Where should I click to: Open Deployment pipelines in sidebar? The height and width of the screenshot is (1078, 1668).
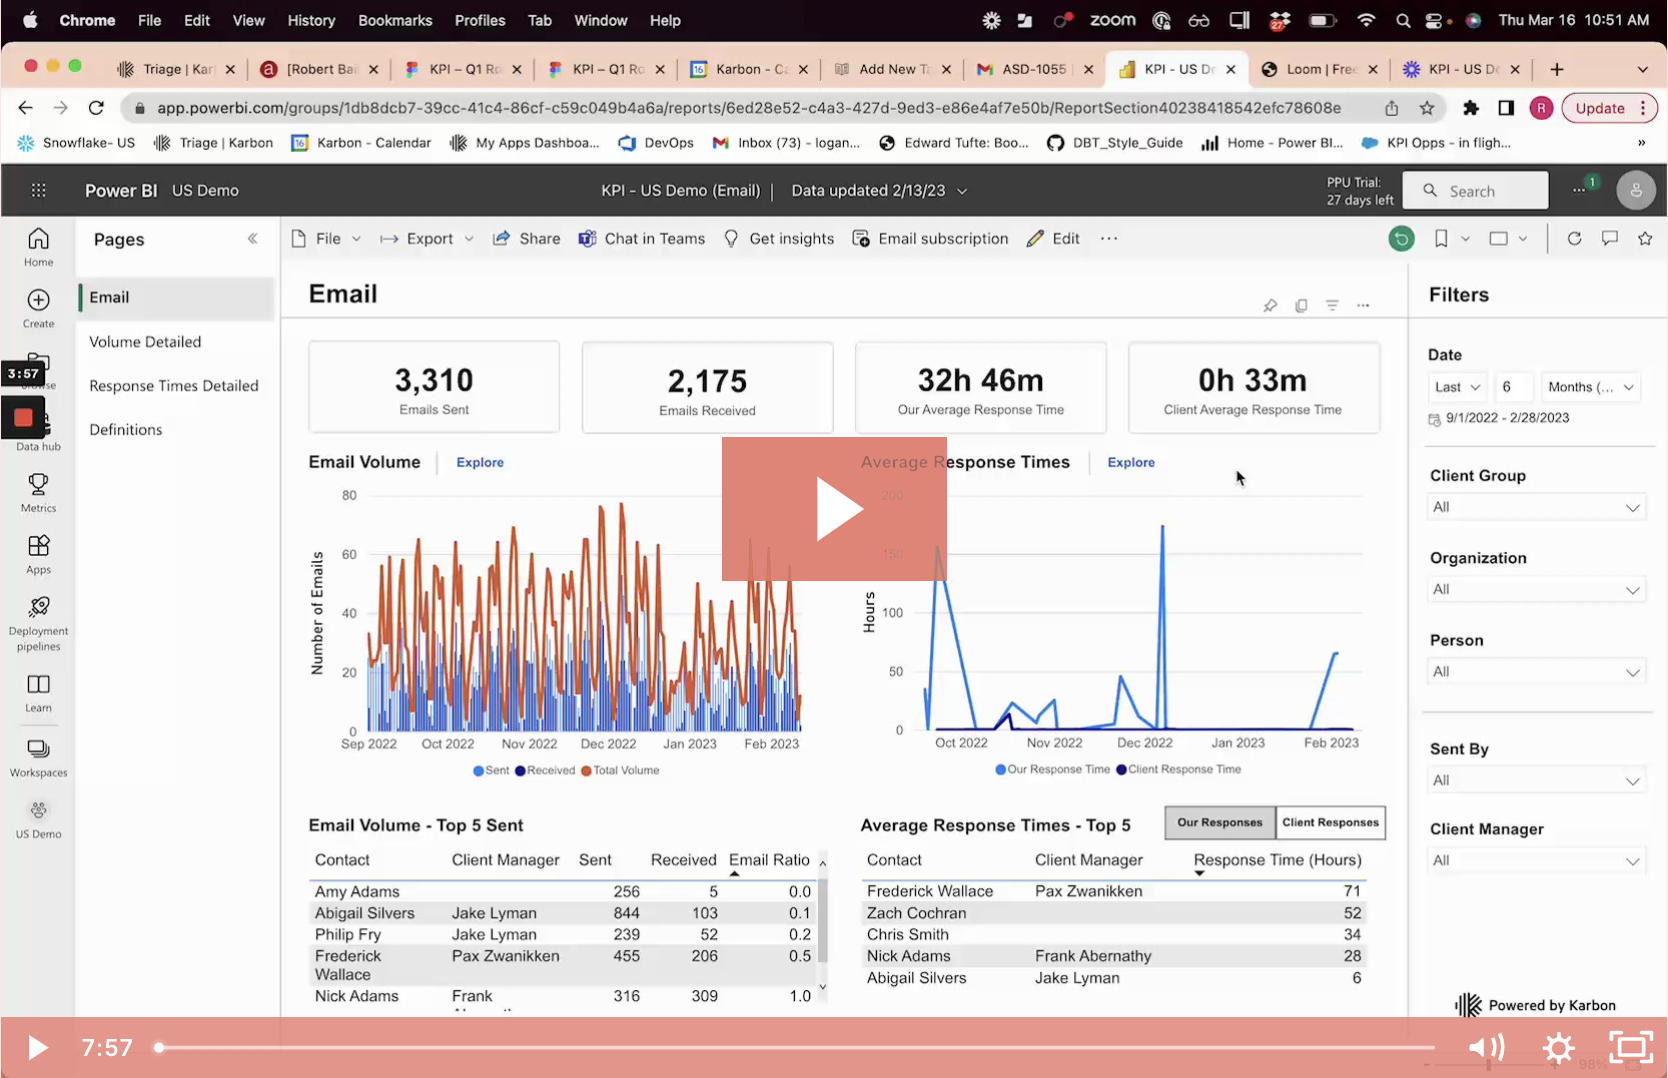point(38,624)
